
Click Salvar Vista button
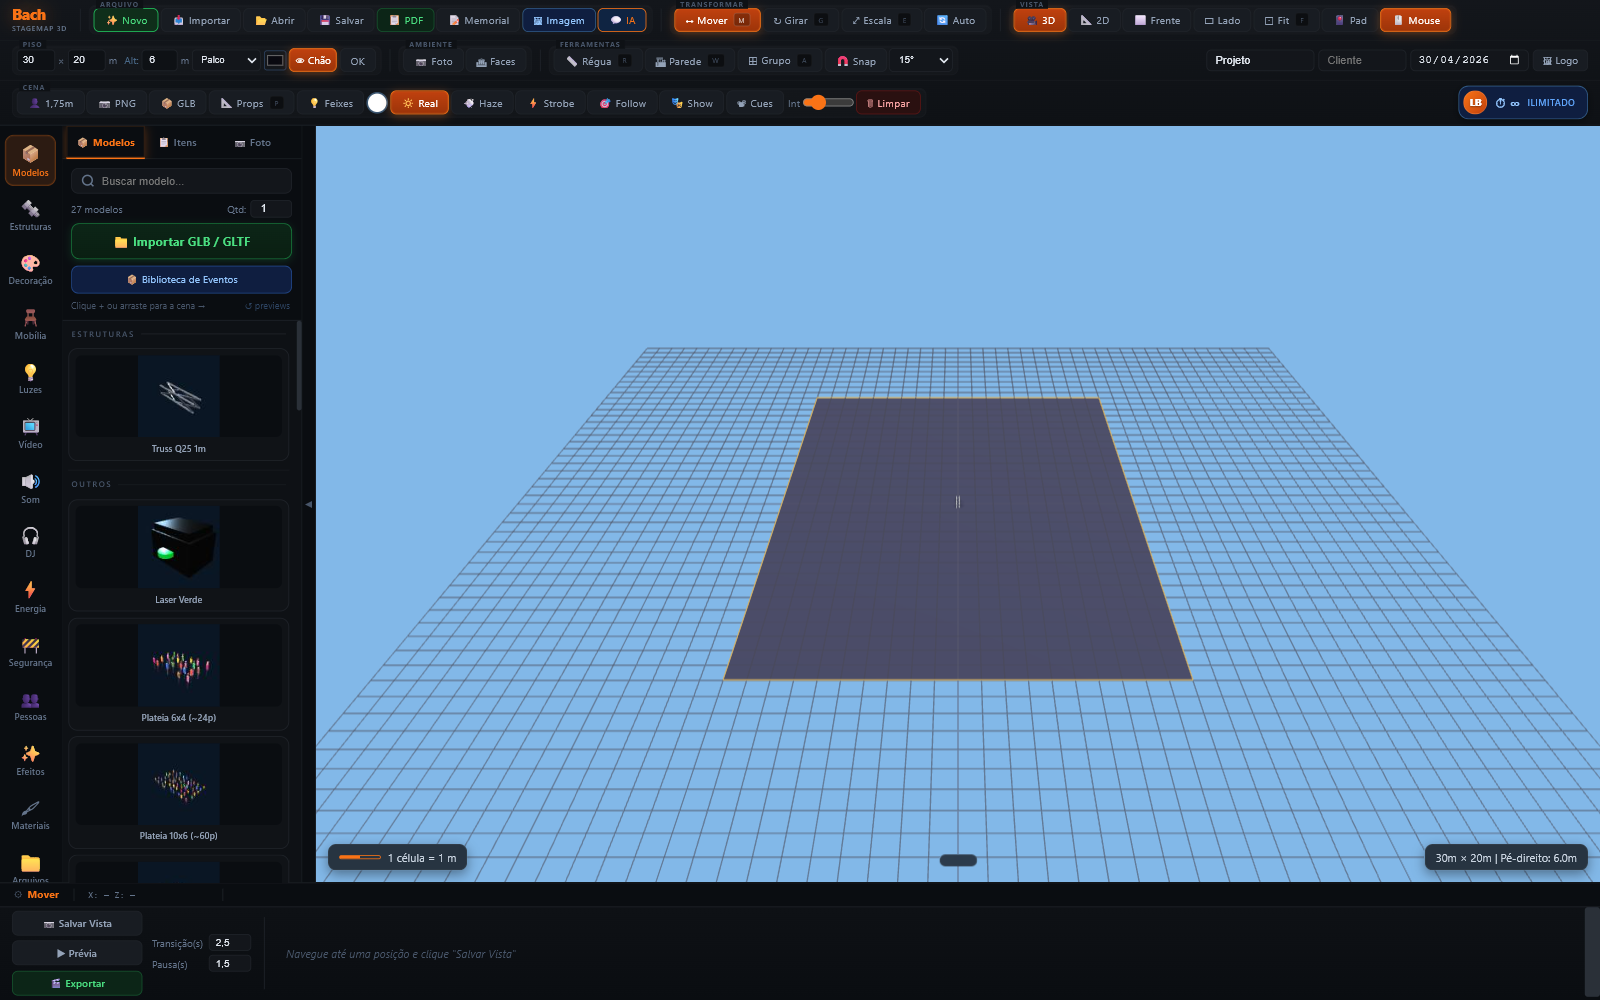[77, 924]
